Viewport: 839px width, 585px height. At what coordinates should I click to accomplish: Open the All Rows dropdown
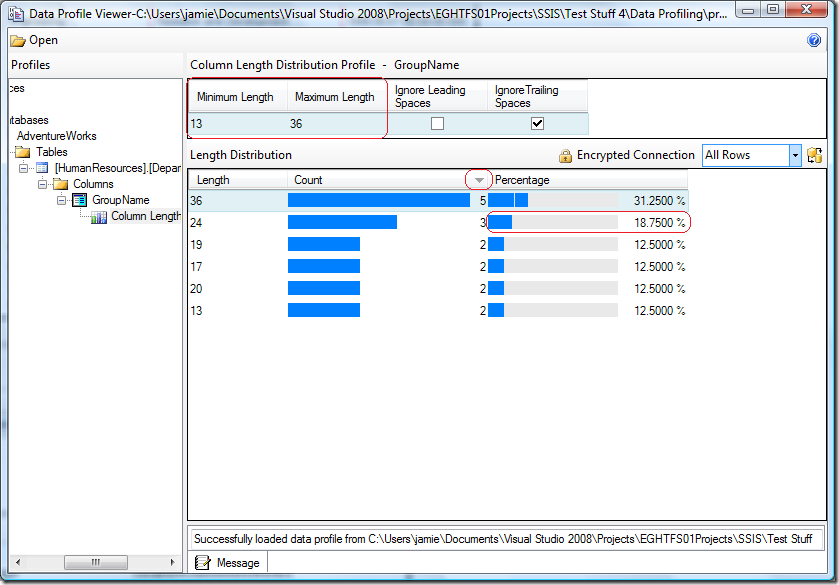pos(795,155)
